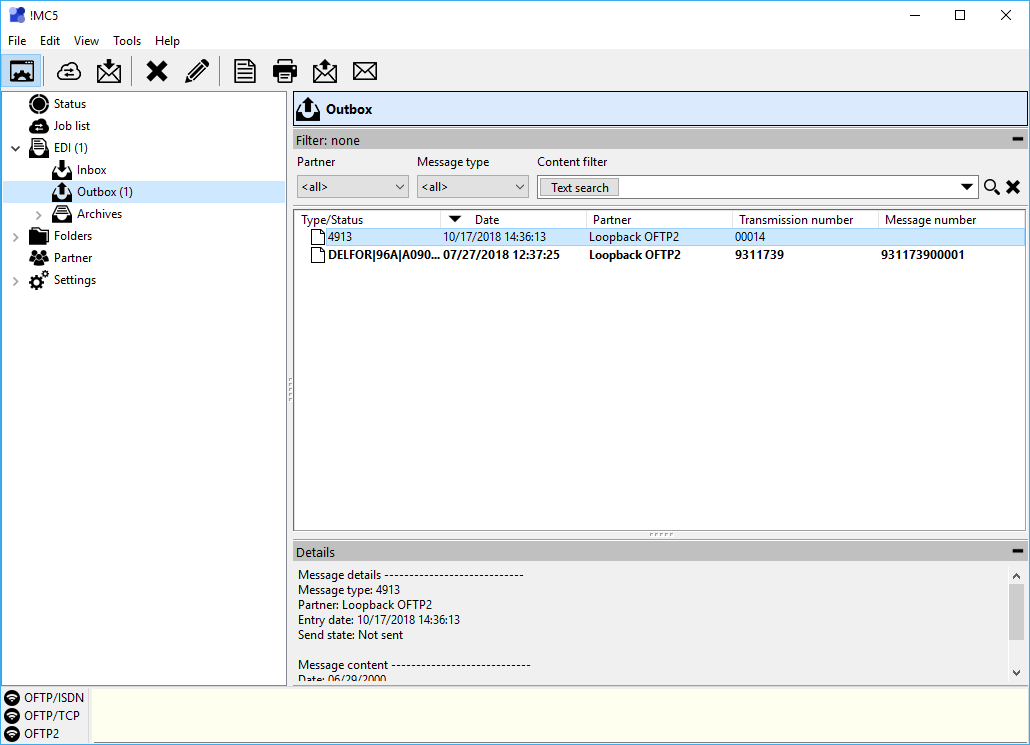This screenshot has height=745, width=1030.
Task: Click the picture view toolbar icon
Action: [22, 71]
